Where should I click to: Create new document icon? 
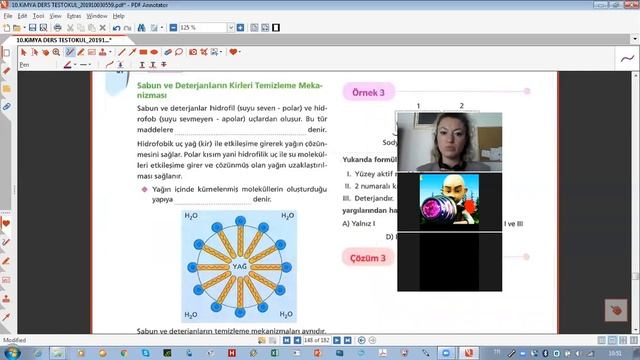6,28
